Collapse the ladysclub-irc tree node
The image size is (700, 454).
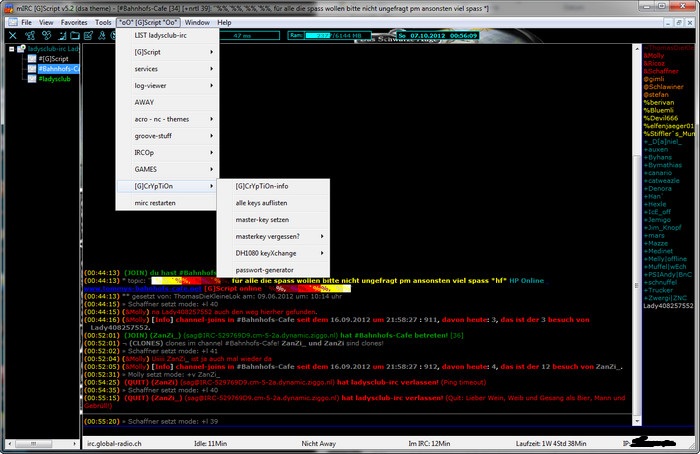pos(11,49)
